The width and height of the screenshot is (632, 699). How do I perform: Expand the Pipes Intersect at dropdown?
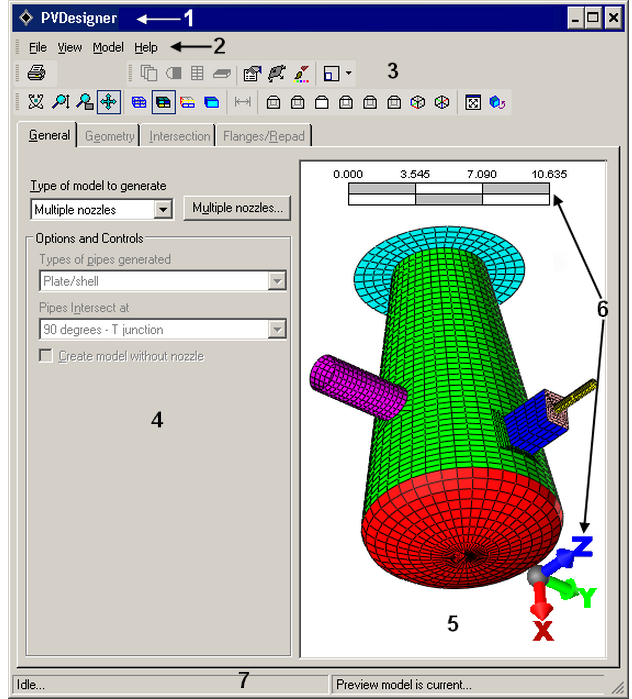[277, 330]
